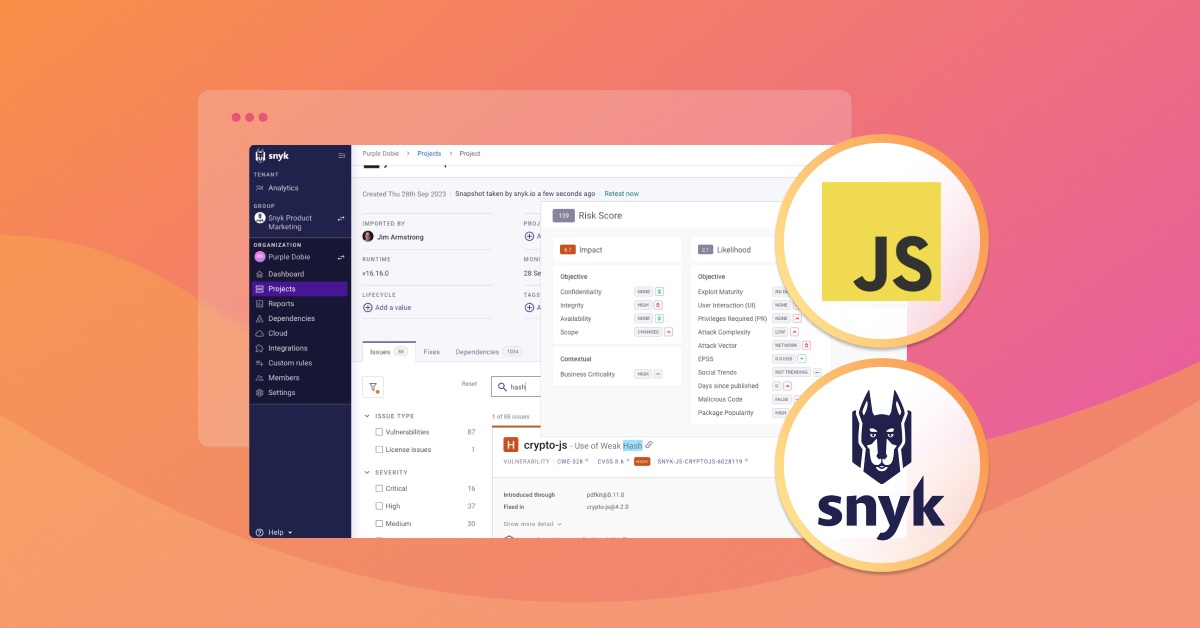Enable the Critical severity checkbox

click(379, 489)
